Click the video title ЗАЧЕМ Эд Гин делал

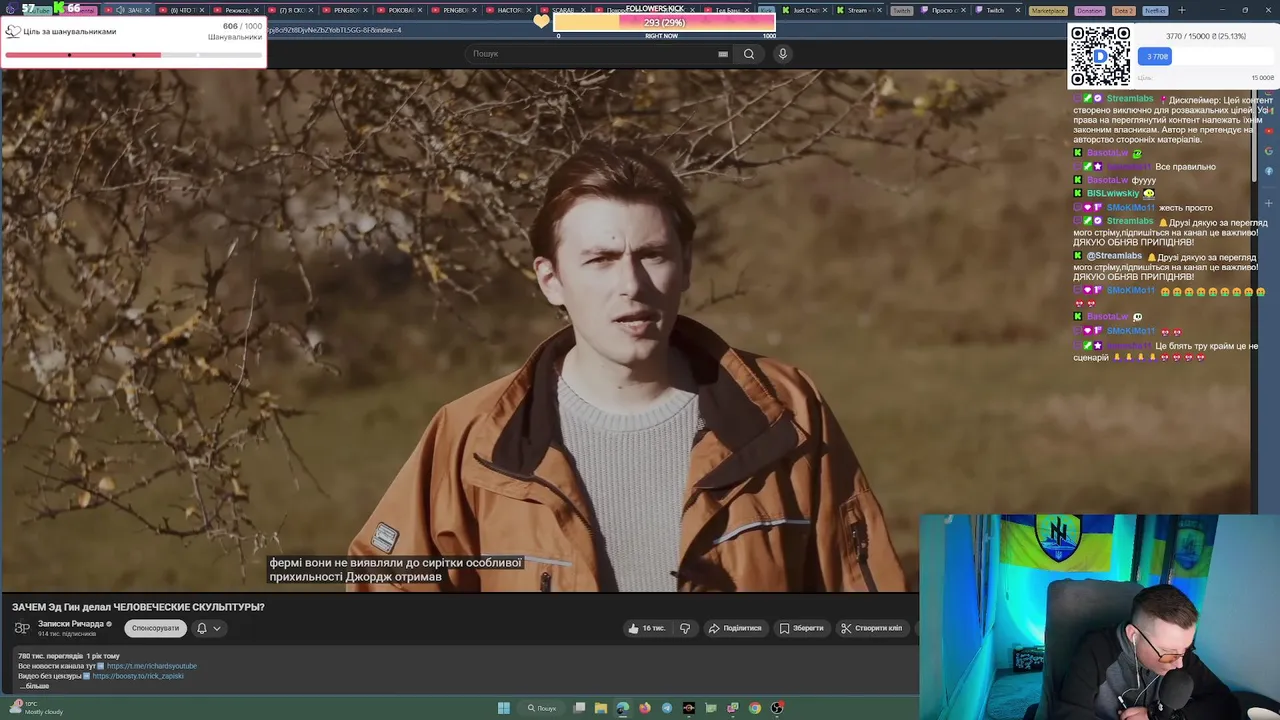click(138, 607)
